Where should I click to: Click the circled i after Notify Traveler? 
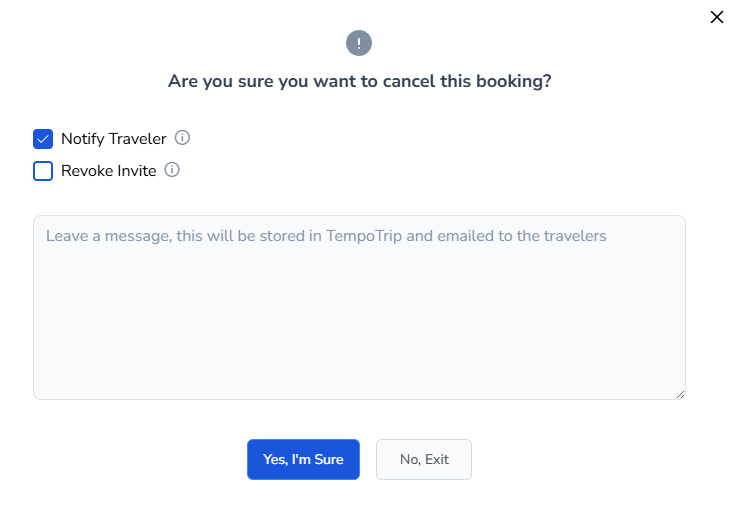click(x=182, y=138)
